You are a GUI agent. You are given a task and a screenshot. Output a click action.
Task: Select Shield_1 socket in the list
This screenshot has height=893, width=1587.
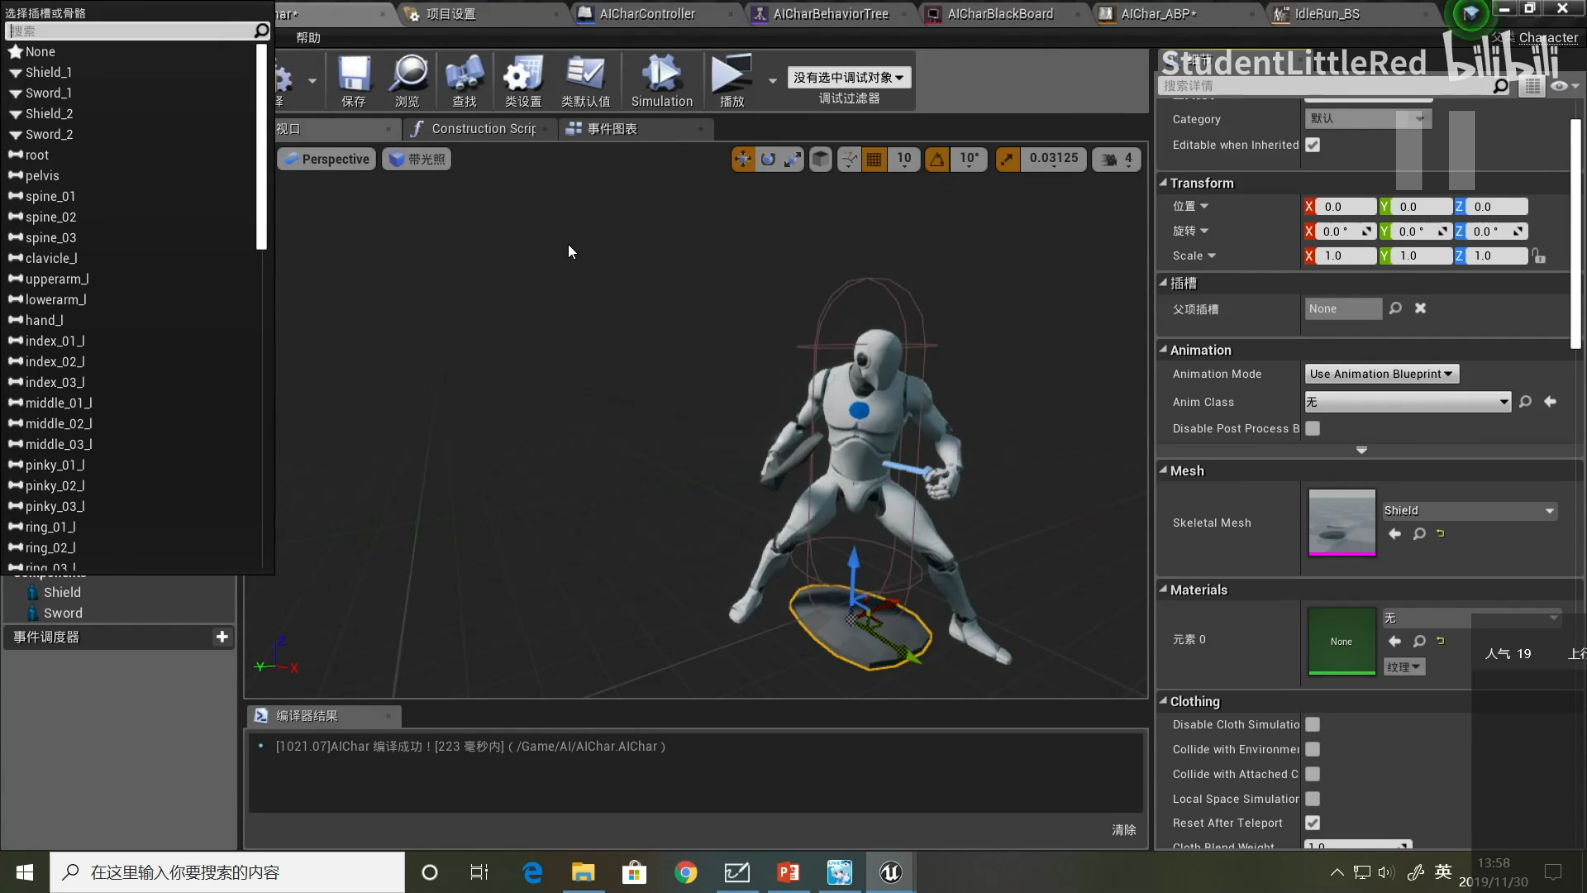pyautogui.click(x=48, y=72)
